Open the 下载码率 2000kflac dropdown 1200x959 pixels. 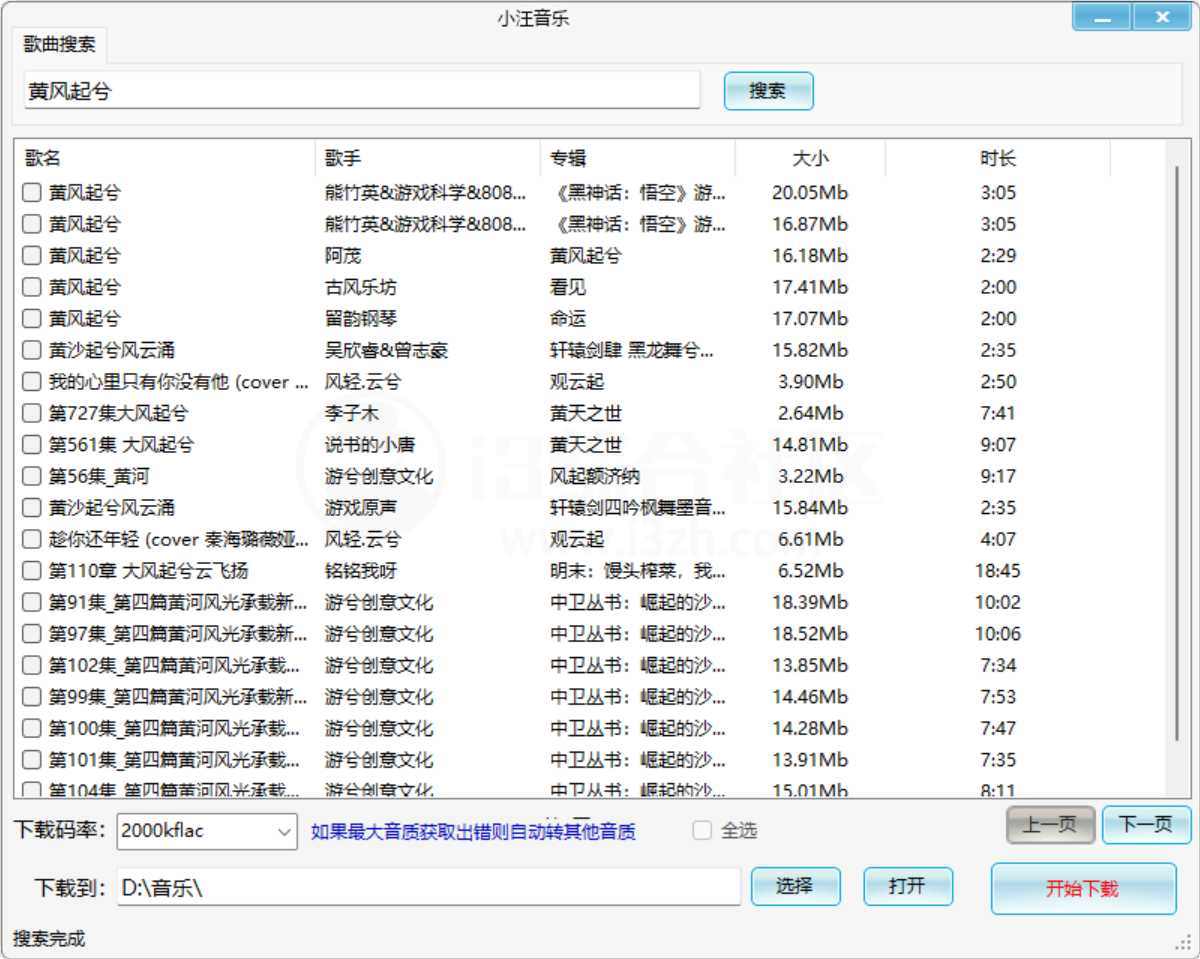207,831
